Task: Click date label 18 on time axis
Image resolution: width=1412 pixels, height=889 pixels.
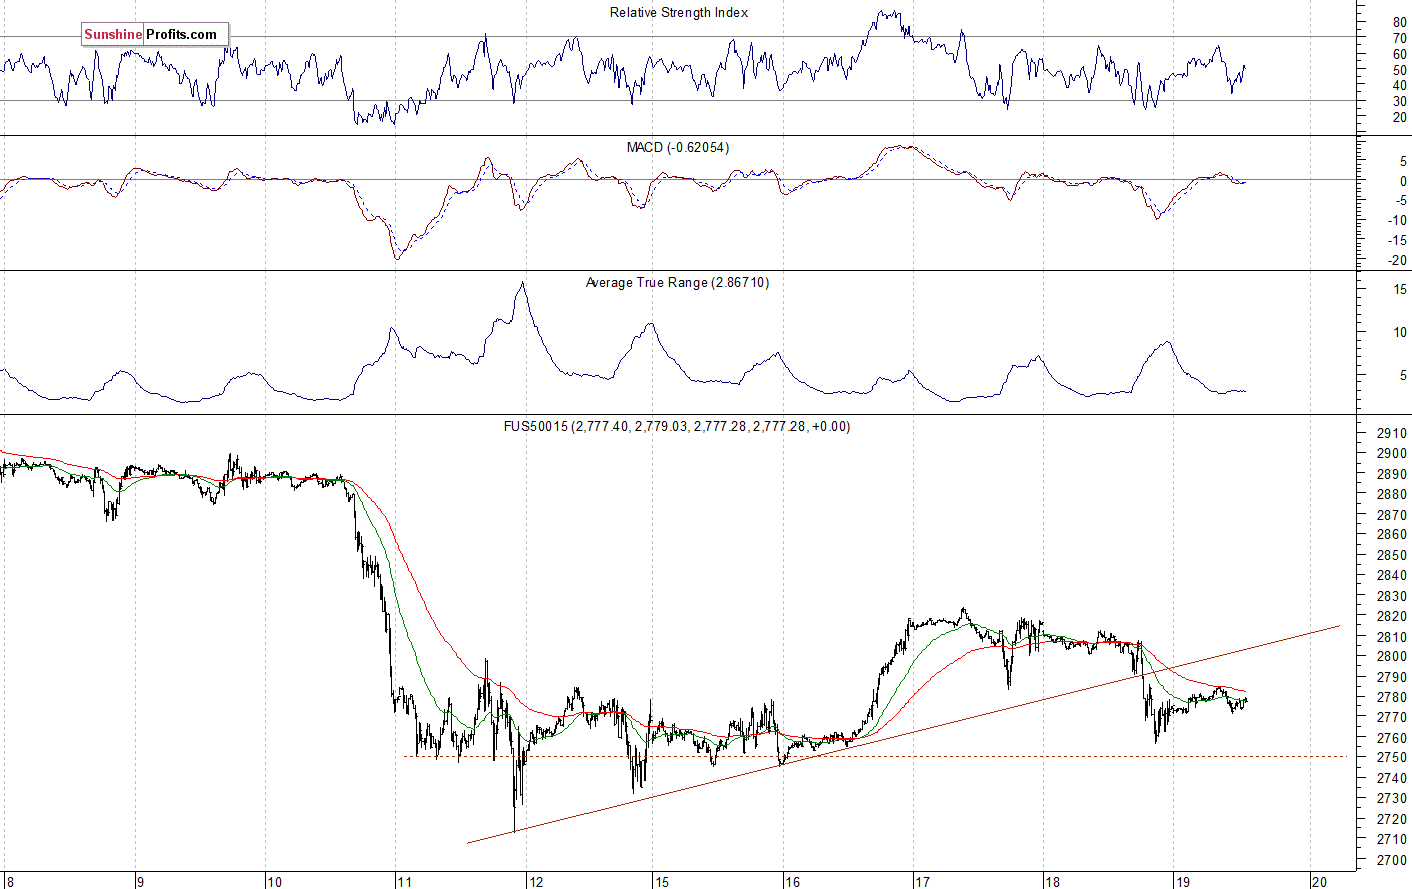Action: (1052, 882)
